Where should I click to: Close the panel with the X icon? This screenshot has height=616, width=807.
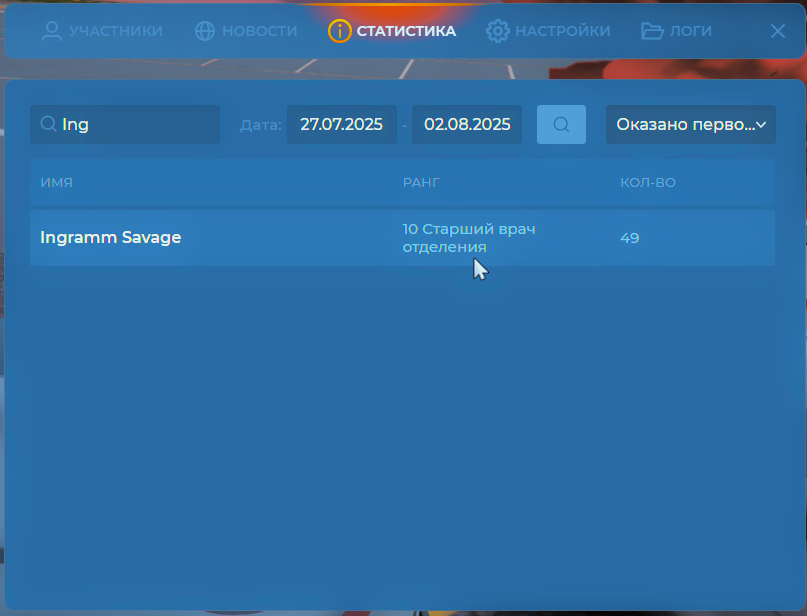pyautogui.click(x=778, y=31)
